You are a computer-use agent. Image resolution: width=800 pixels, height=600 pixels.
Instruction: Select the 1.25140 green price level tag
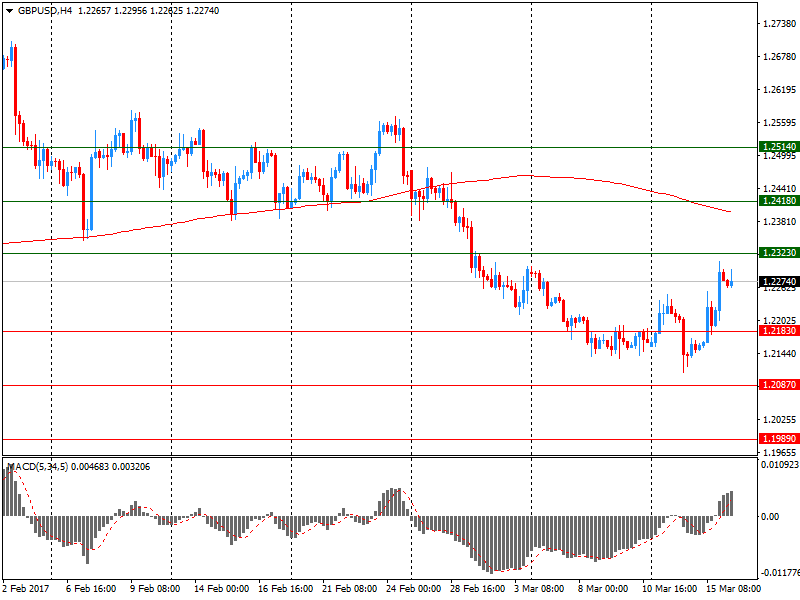777,146
